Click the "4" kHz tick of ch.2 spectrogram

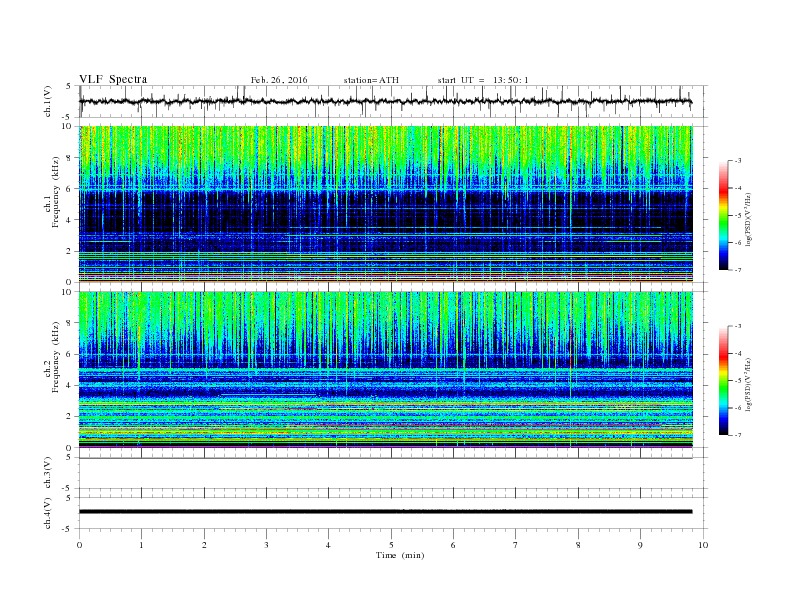coord(70,385)
